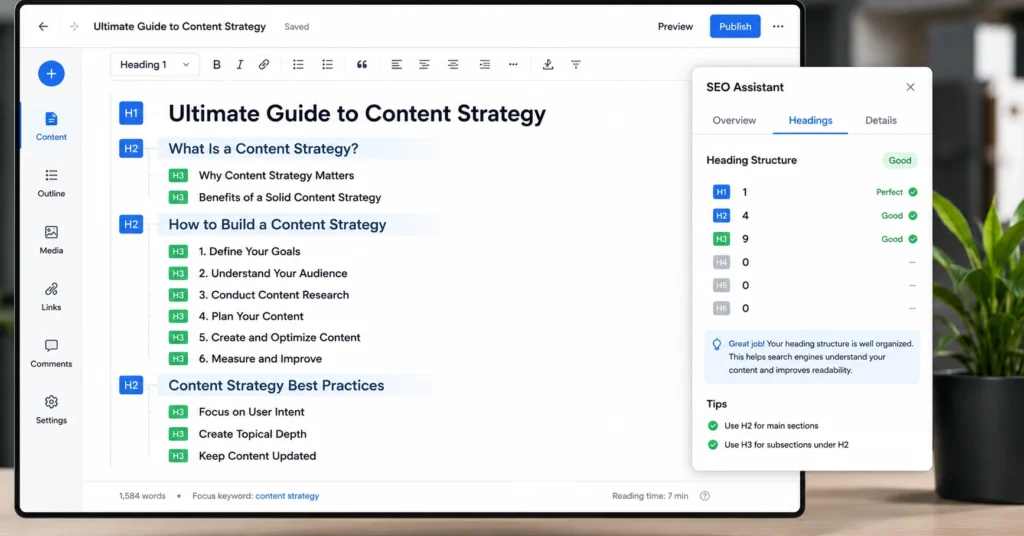Image resolution: width=1024 pixels, height=536 pixels.
Task: Click 2. Understand Your Audience subheading
Action: (273, 274)
